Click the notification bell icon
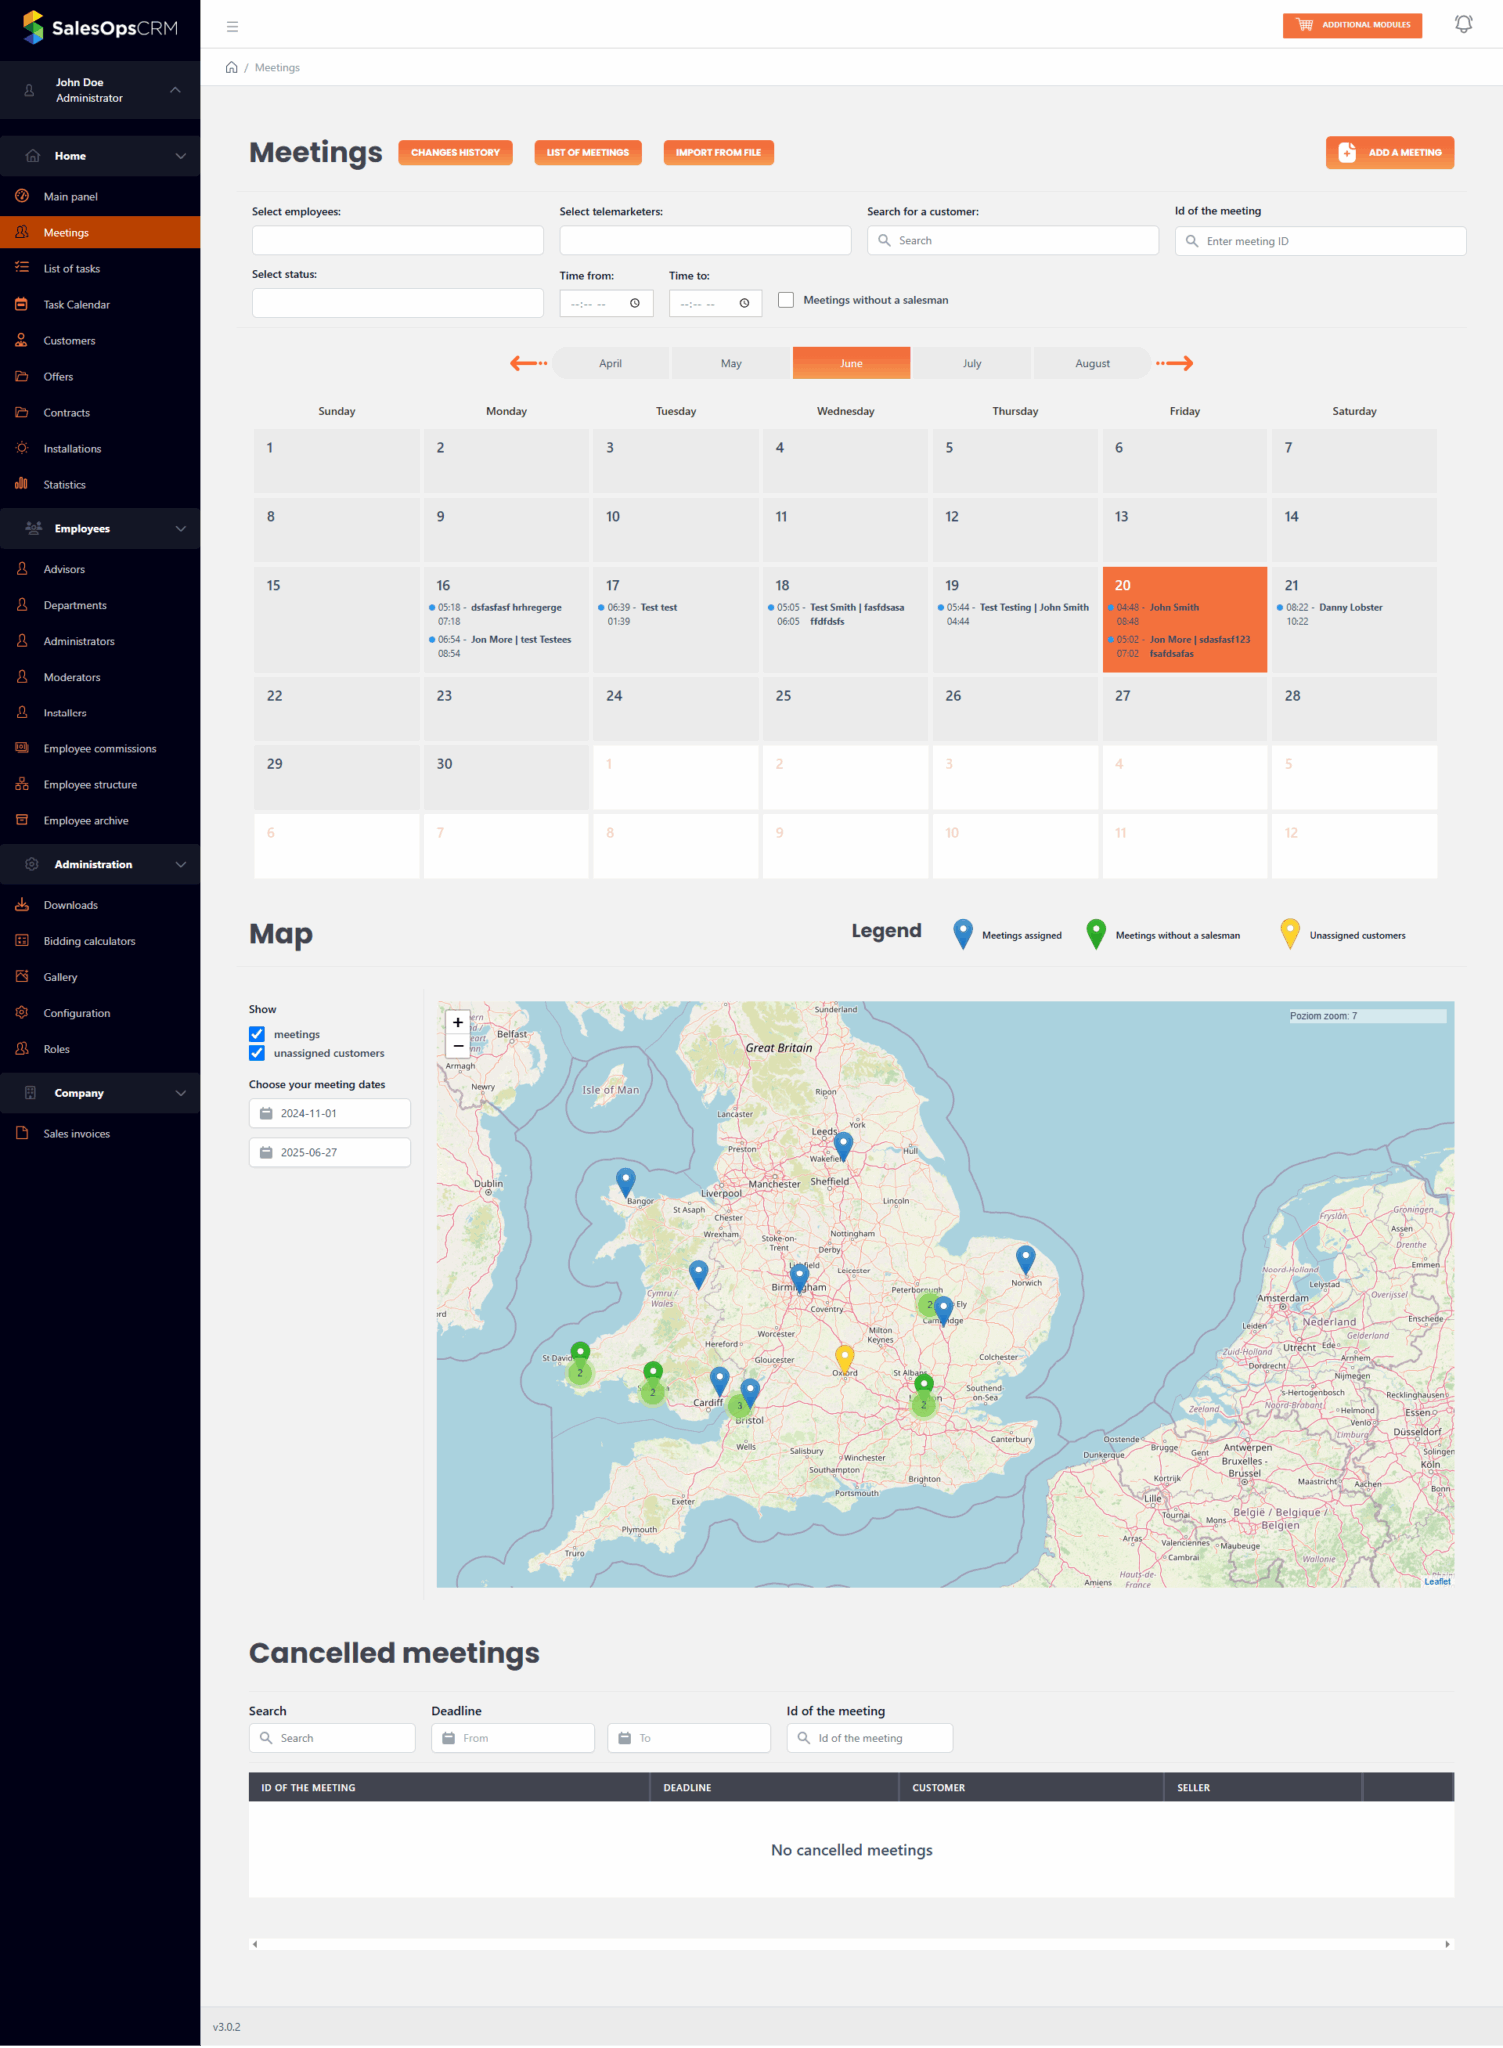This screenshot has height=2048, width=1503. click(1463, 24)
